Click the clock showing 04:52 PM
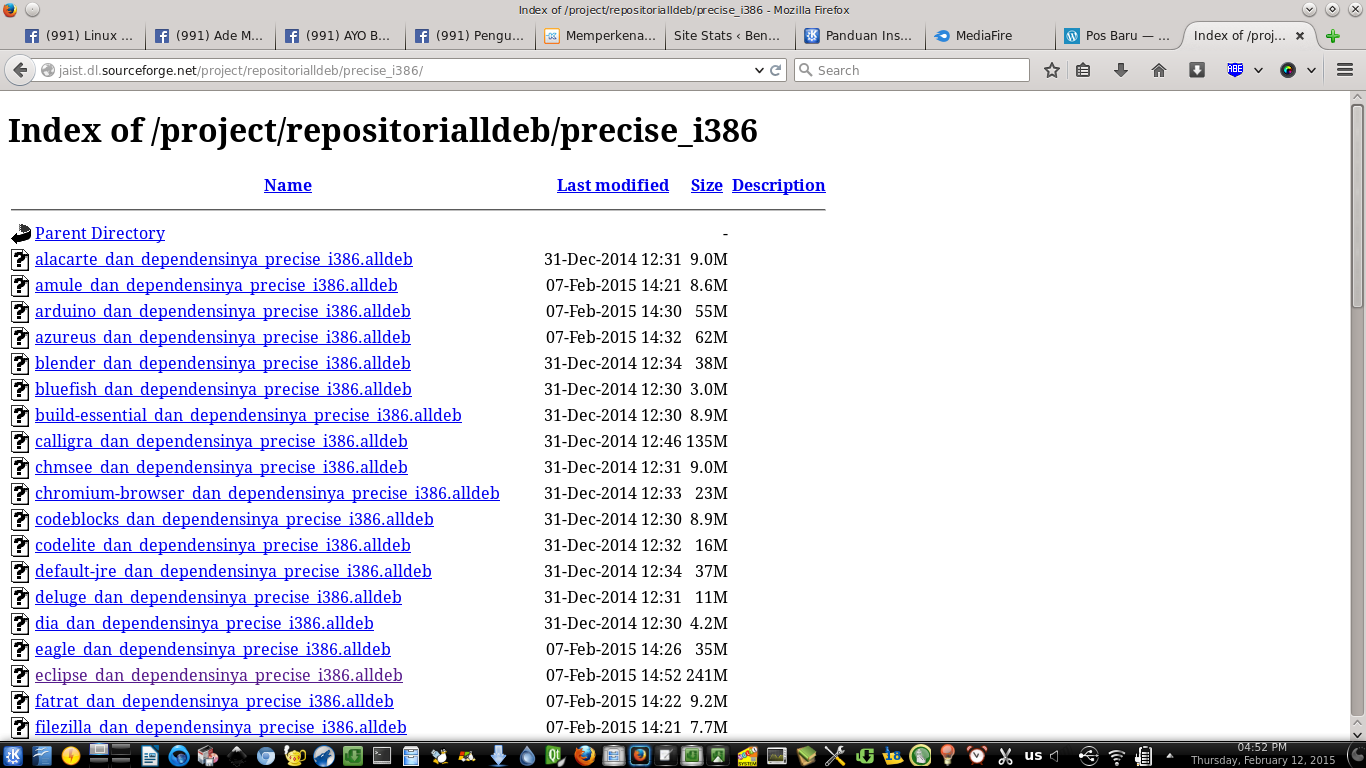 [1262, 747]
